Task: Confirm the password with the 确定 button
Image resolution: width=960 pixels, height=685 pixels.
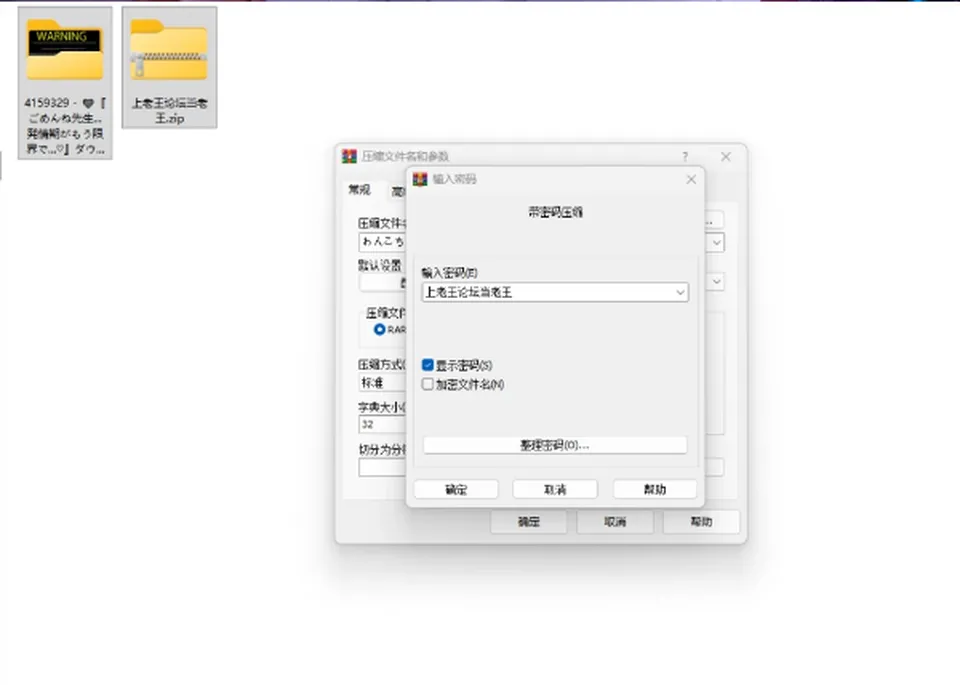Action: point(456,489)
